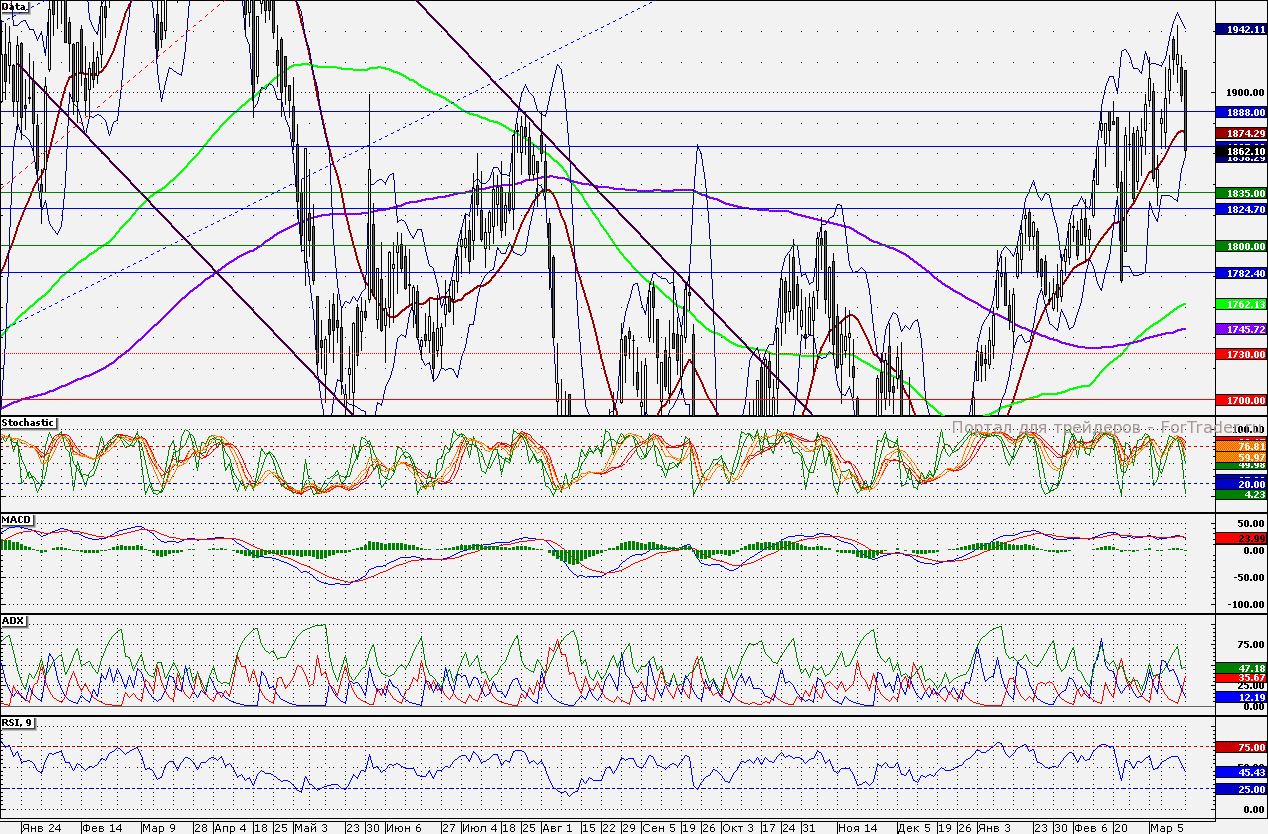1268x834 pixels.
Task: Click the 1782.40 blue level tag
Action: 1240,273
